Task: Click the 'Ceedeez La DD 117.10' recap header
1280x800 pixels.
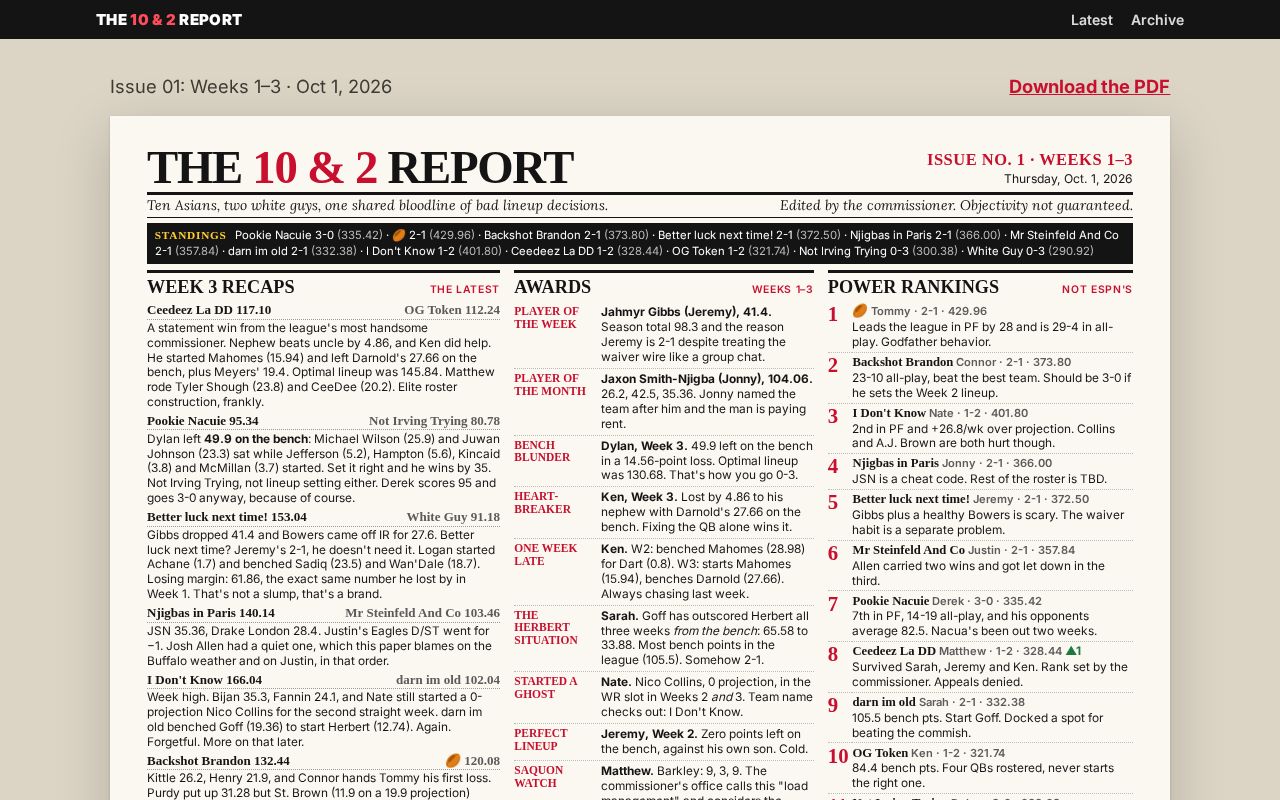Action: [209, 310]
